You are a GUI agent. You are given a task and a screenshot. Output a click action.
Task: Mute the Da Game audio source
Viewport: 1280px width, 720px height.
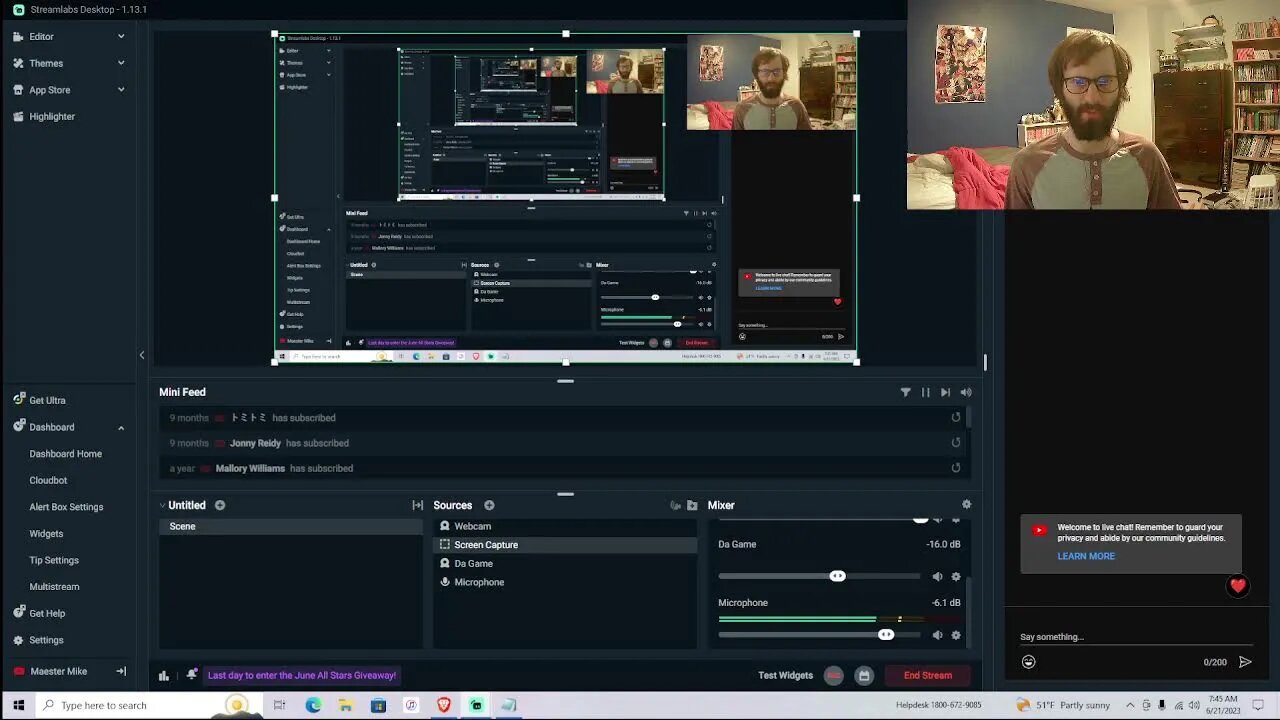(x=937, y=576)
